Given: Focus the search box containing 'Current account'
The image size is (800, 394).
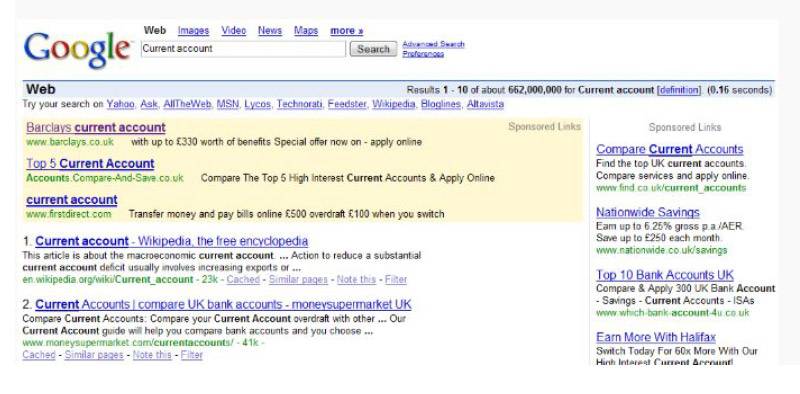Looking at the screenshot, I should [x=243, y=49].
